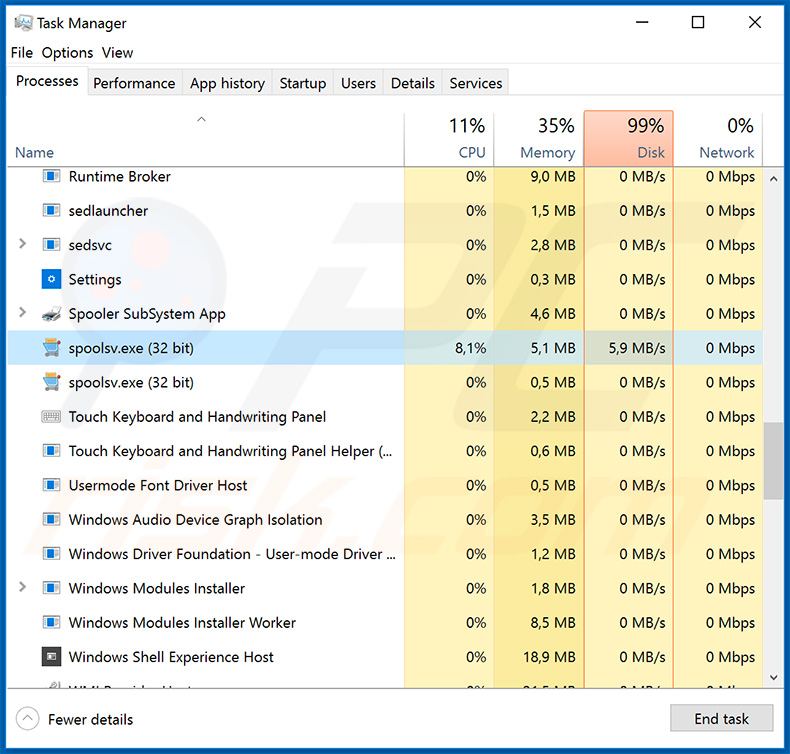Sort by the Network column header
This screenshot has width=790, height=754.
click(718, 138)
